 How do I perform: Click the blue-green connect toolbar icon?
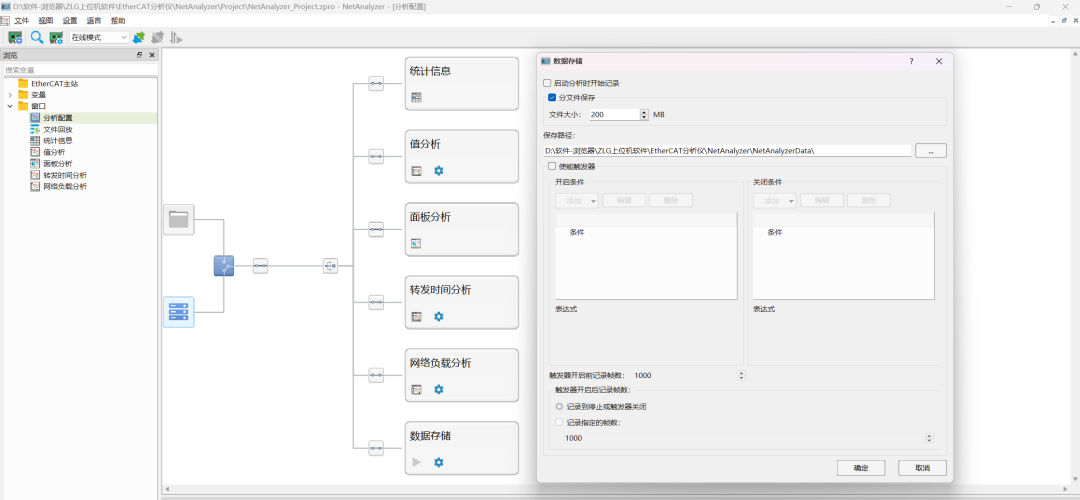coord(138,37)
